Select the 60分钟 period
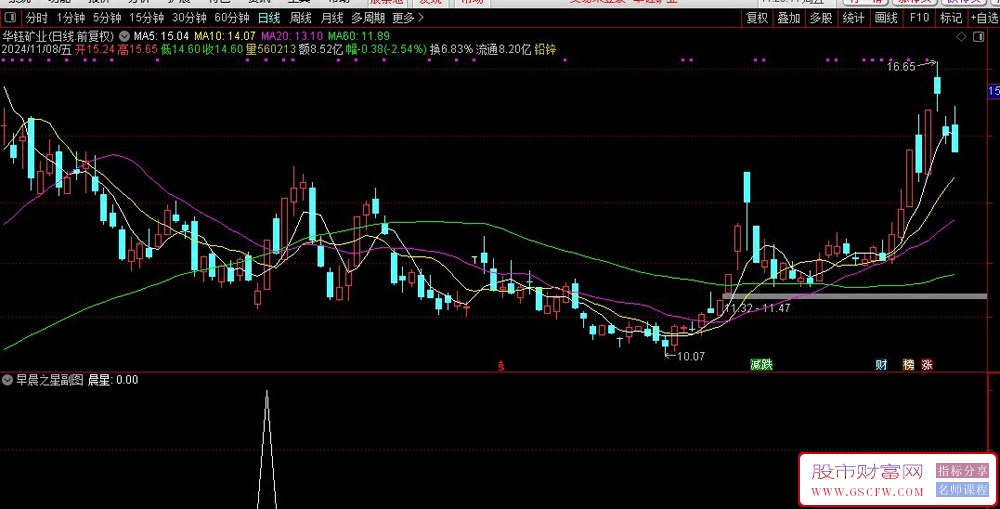Image resolution: width=1000 pixels, height=509 pixels. pyautogui.click(x=232, y=18)
